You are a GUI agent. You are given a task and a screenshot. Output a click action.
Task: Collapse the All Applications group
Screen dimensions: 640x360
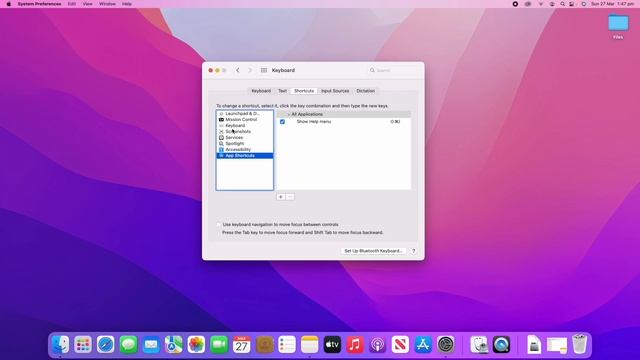289,114
